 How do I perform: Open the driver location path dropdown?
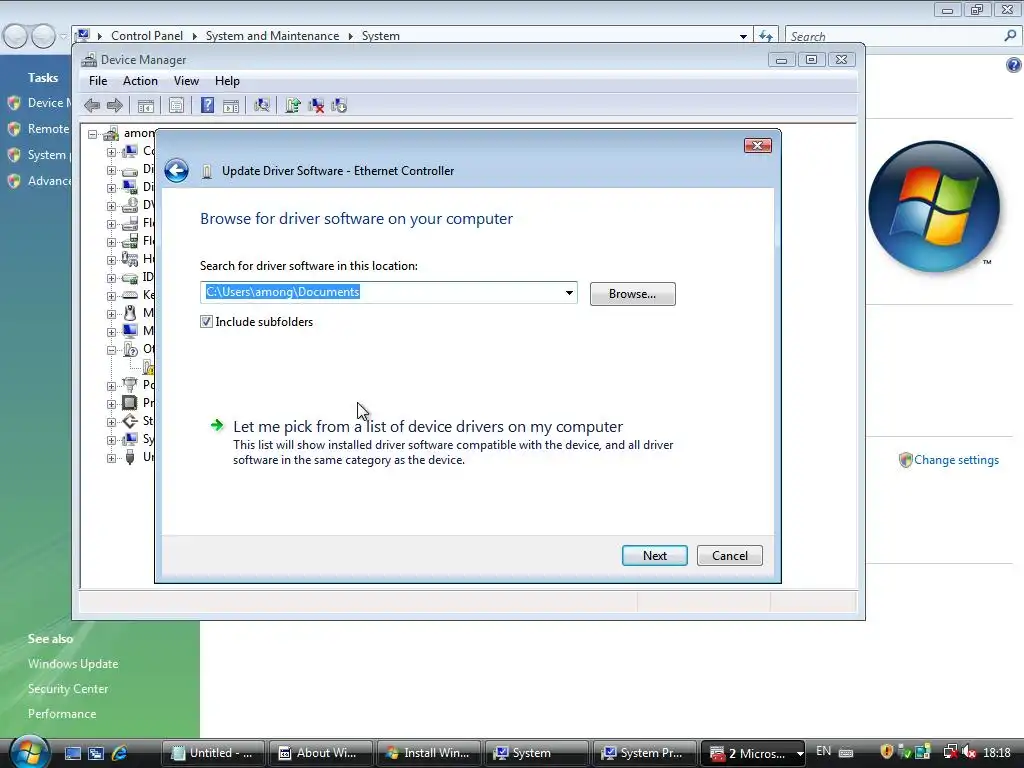pos(569,293)
